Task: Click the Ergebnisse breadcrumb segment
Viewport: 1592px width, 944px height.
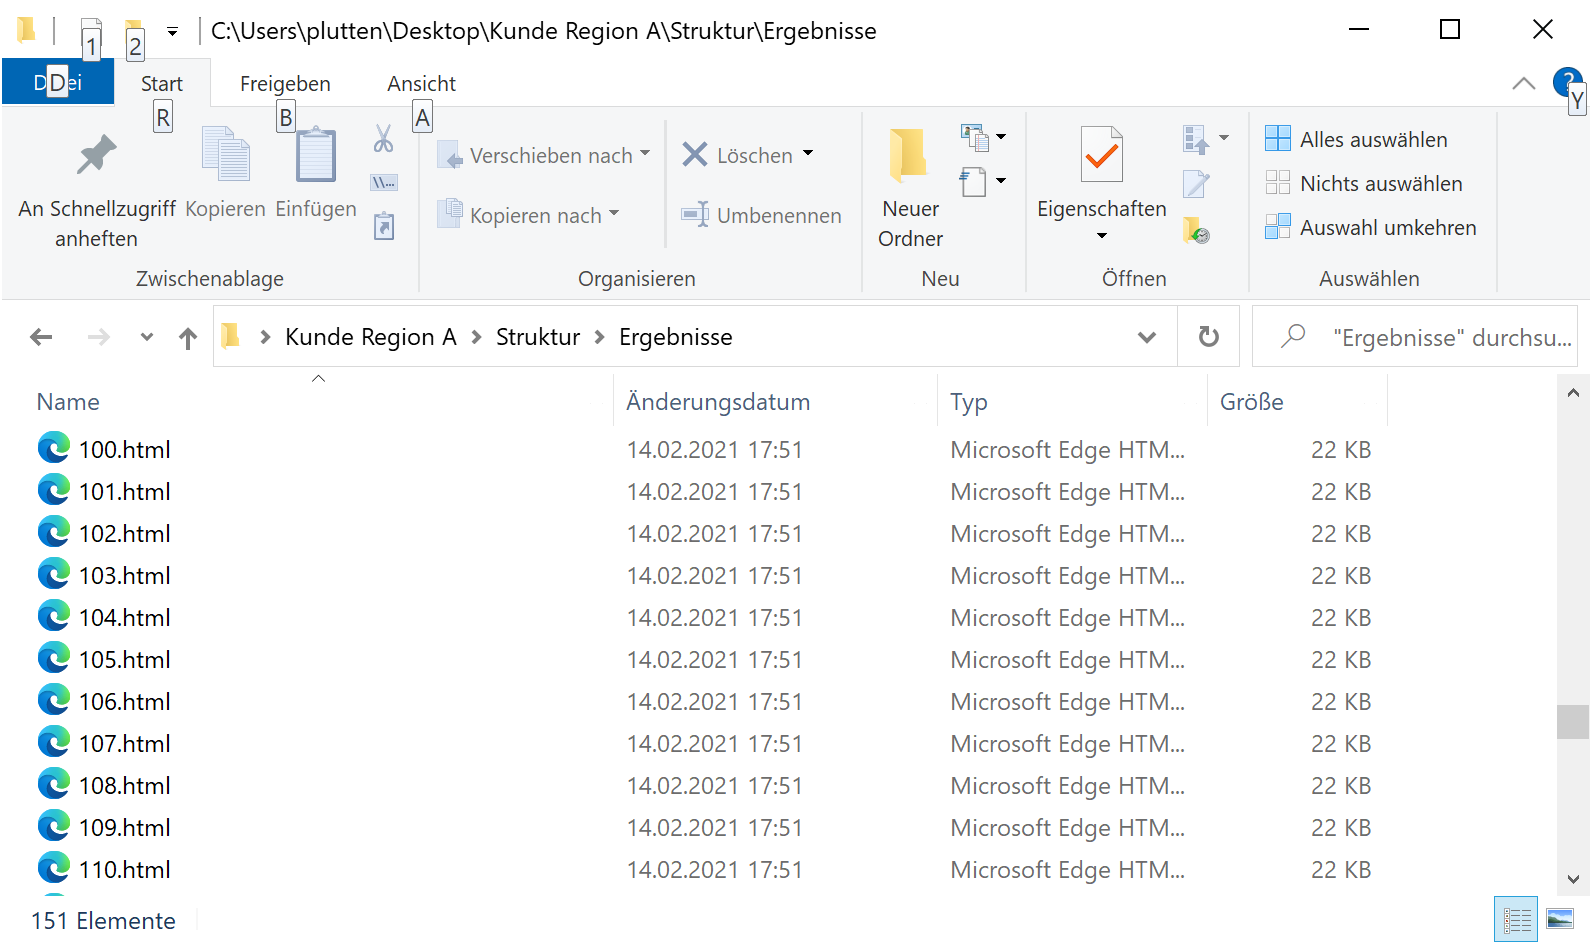Action: tap(676, 337)
